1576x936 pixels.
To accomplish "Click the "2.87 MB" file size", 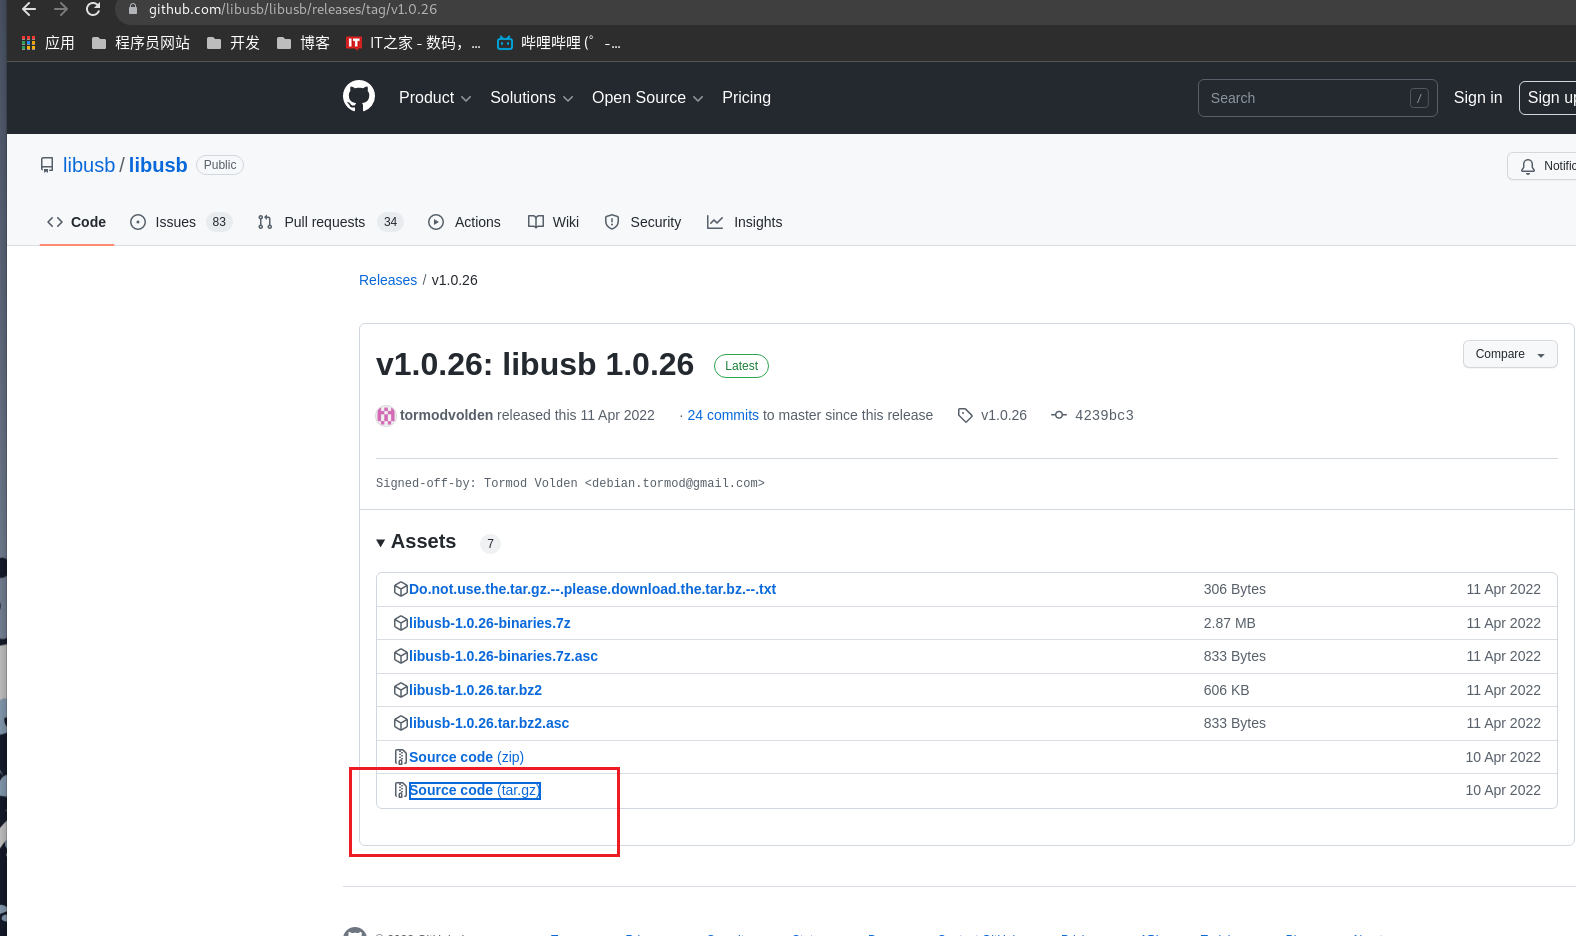I will [1229, 623].
